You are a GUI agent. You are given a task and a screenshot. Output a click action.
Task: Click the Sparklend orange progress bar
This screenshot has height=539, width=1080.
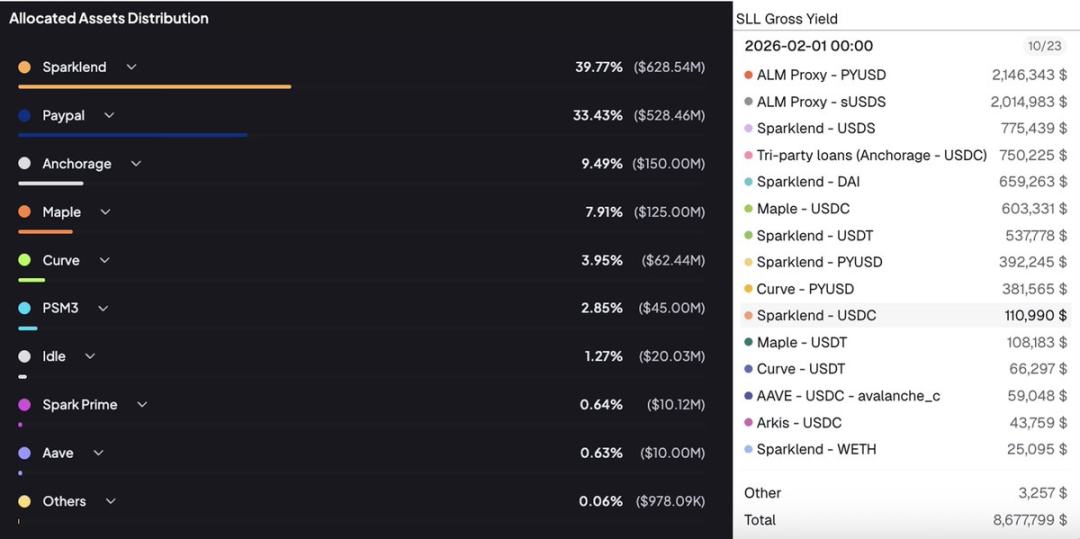(154, 87)
